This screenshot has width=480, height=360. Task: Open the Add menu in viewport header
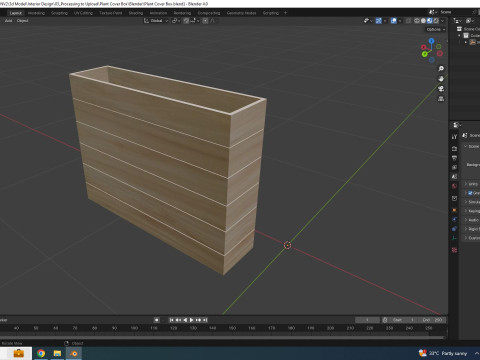8,21
